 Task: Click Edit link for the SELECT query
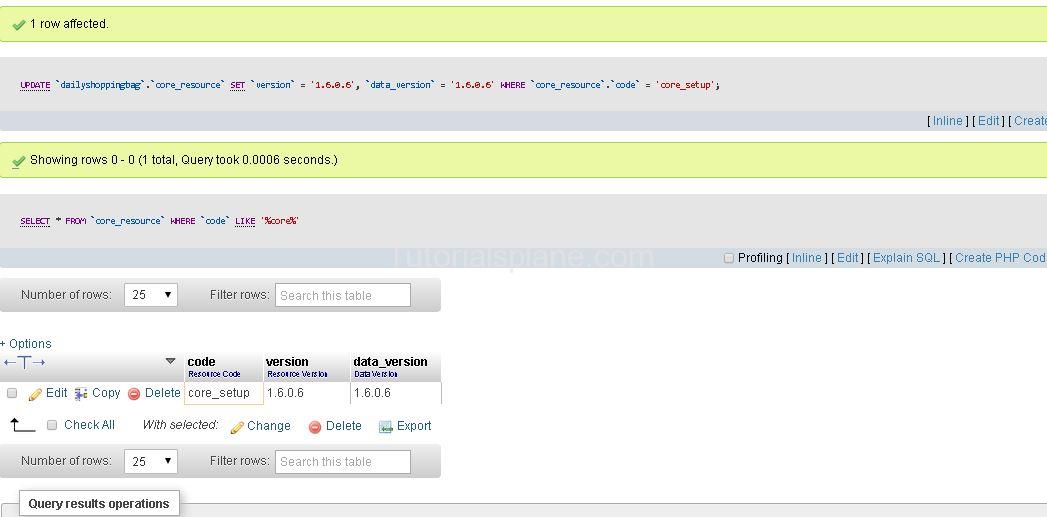coord(847,258)
